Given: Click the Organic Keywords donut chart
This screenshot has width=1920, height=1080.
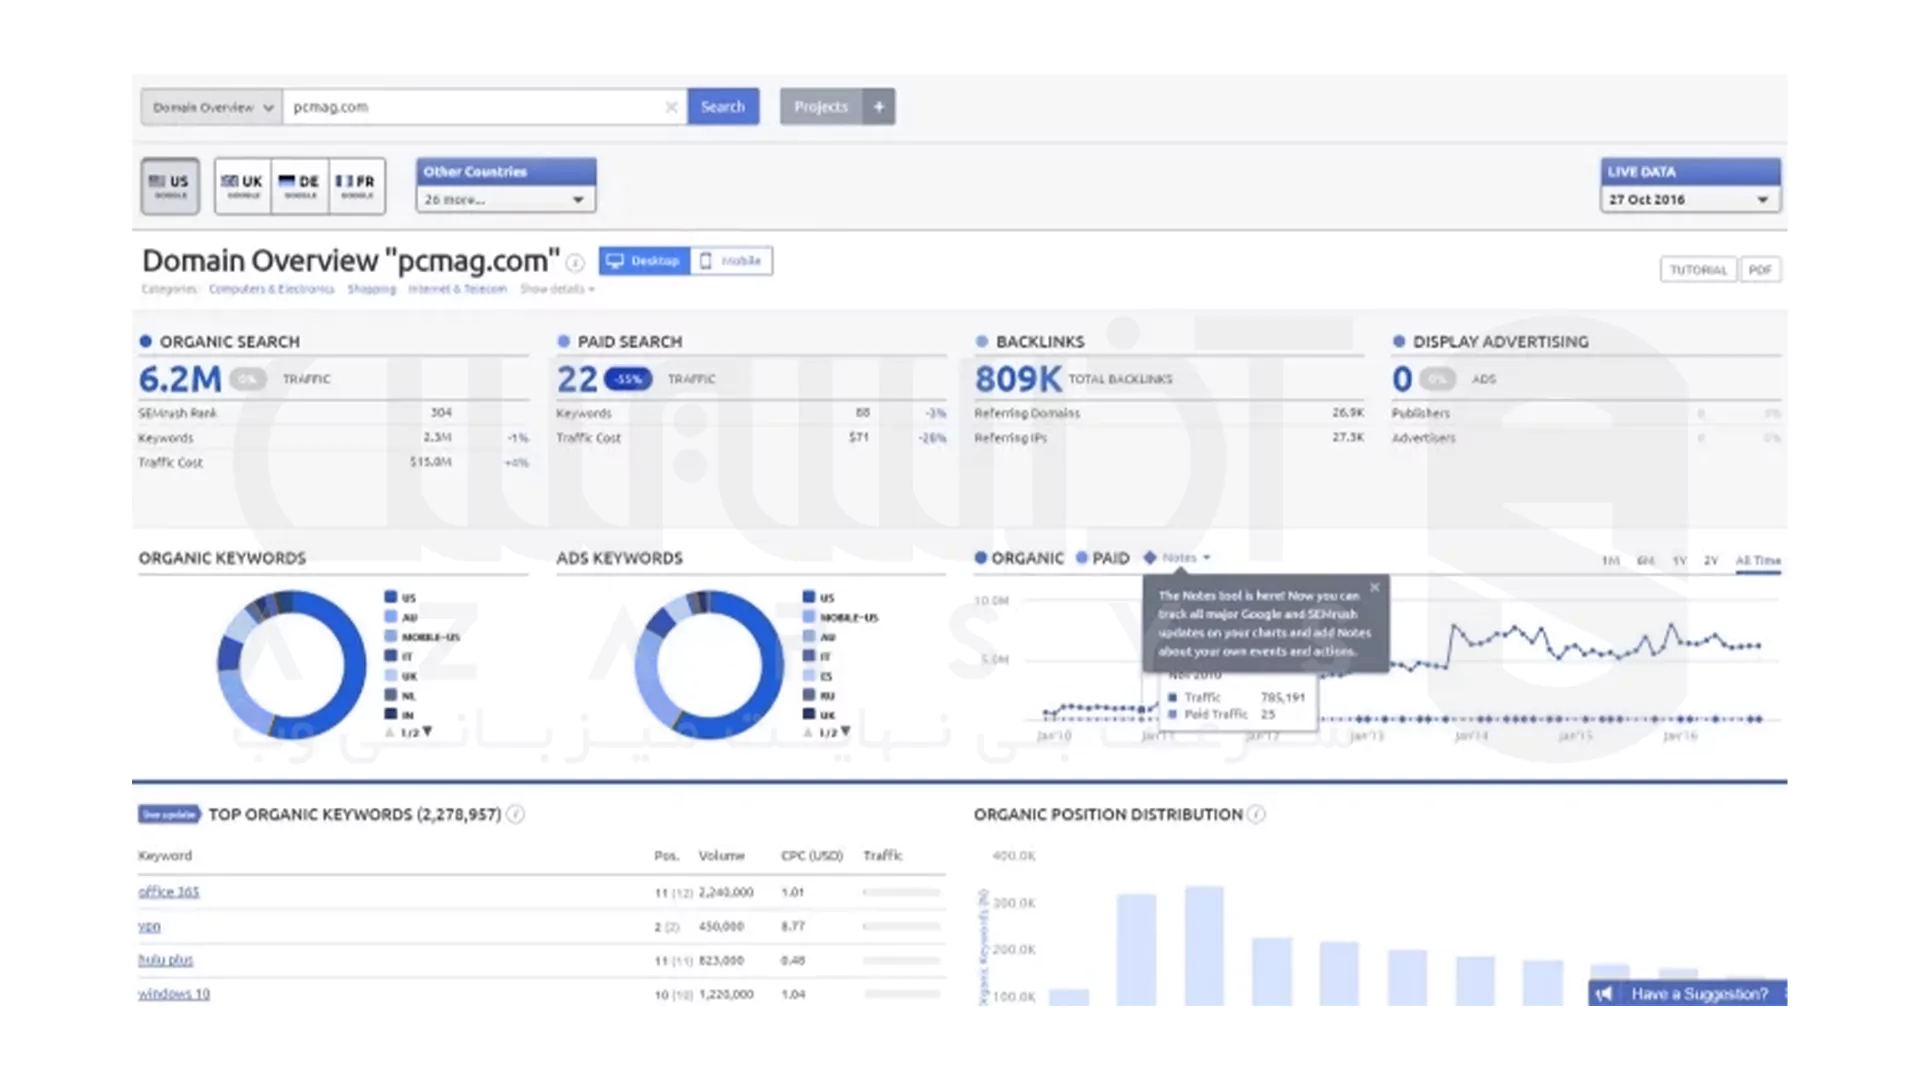Looking at the screenshot, I should click(x=292, y=664).
